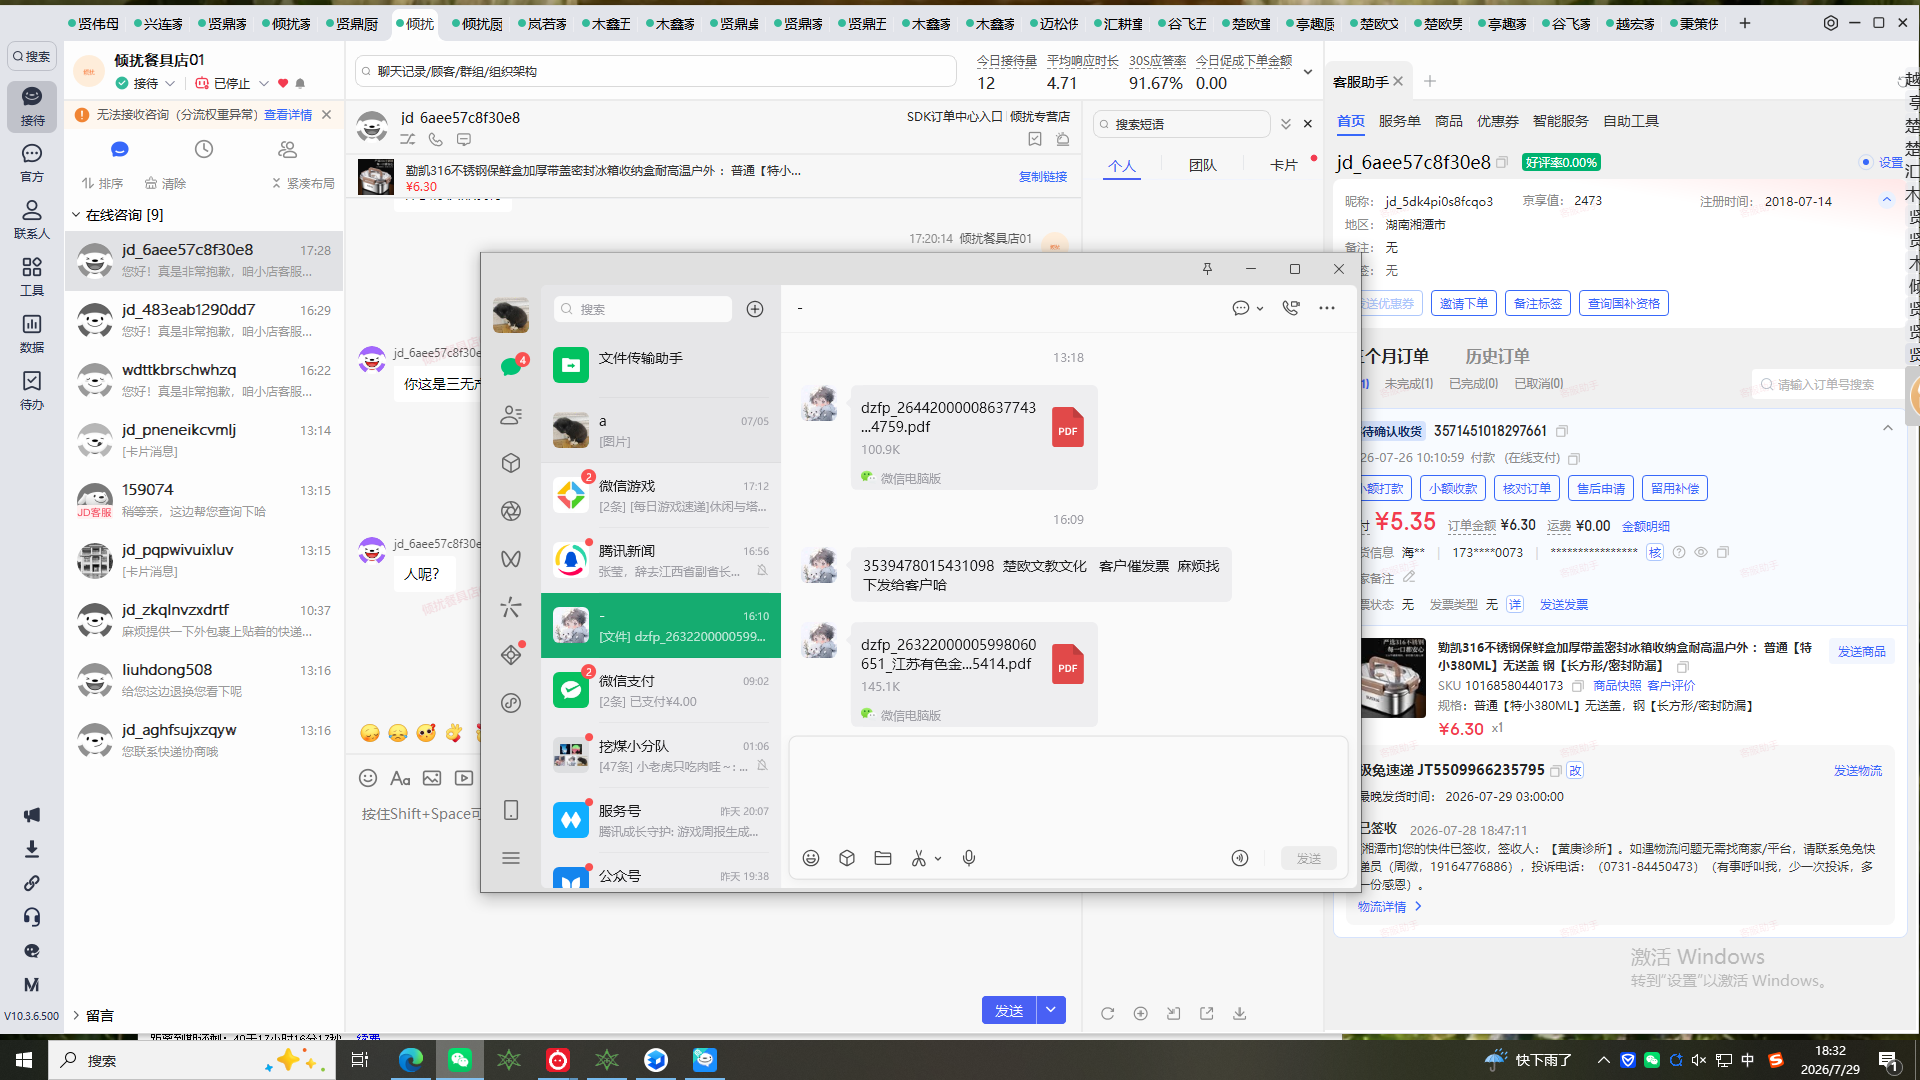This screenshot has width=1920, height=1080.
Task: Click the plus button beside WeChat search
Action: [x=755, y=309]
